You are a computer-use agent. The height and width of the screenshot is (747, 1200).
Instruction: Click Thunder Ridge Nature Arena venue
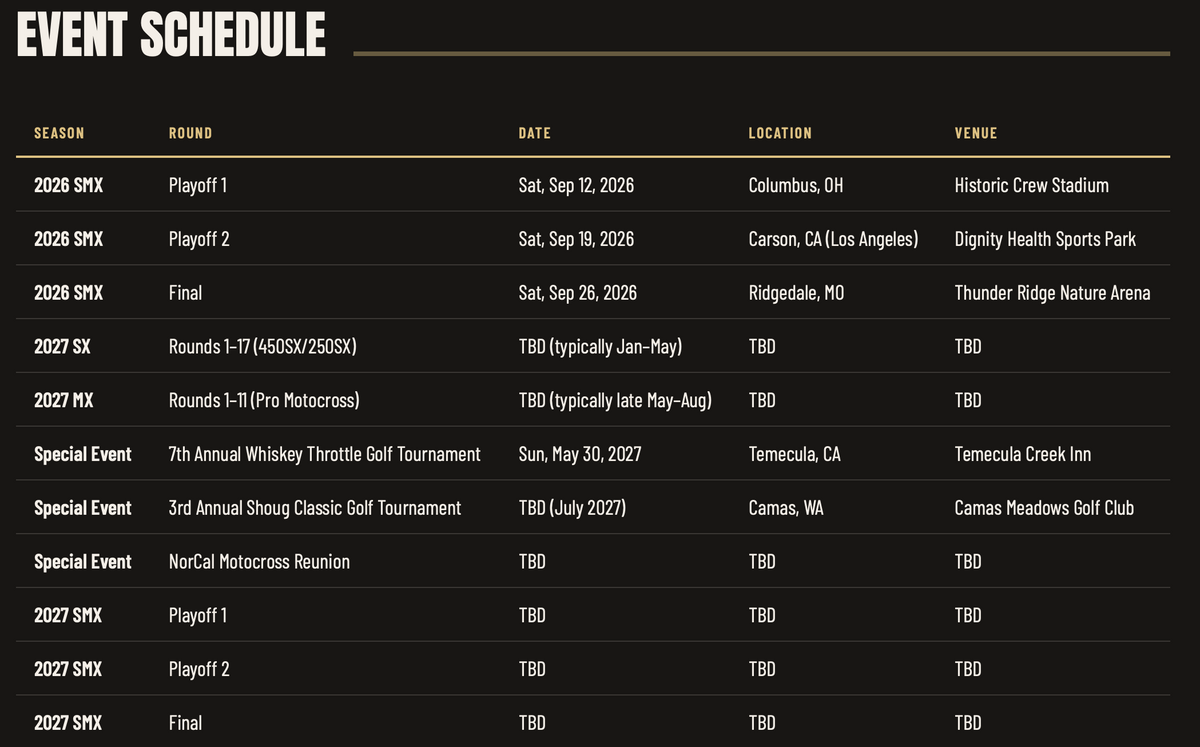(1052, 293)
